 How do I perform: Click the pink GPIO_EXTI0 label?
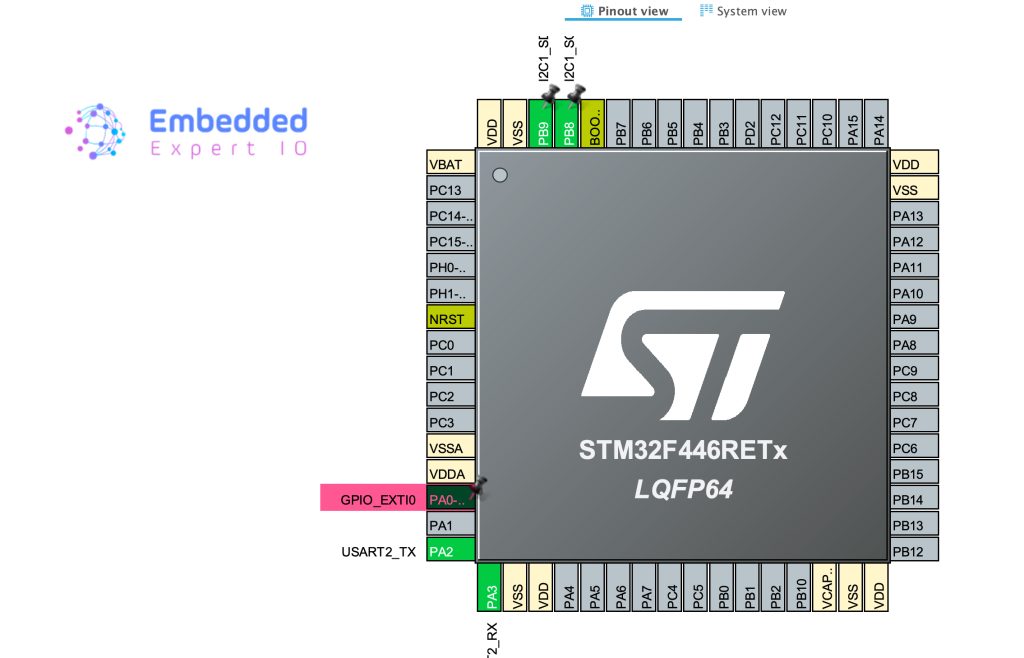(x=372, y=498)
